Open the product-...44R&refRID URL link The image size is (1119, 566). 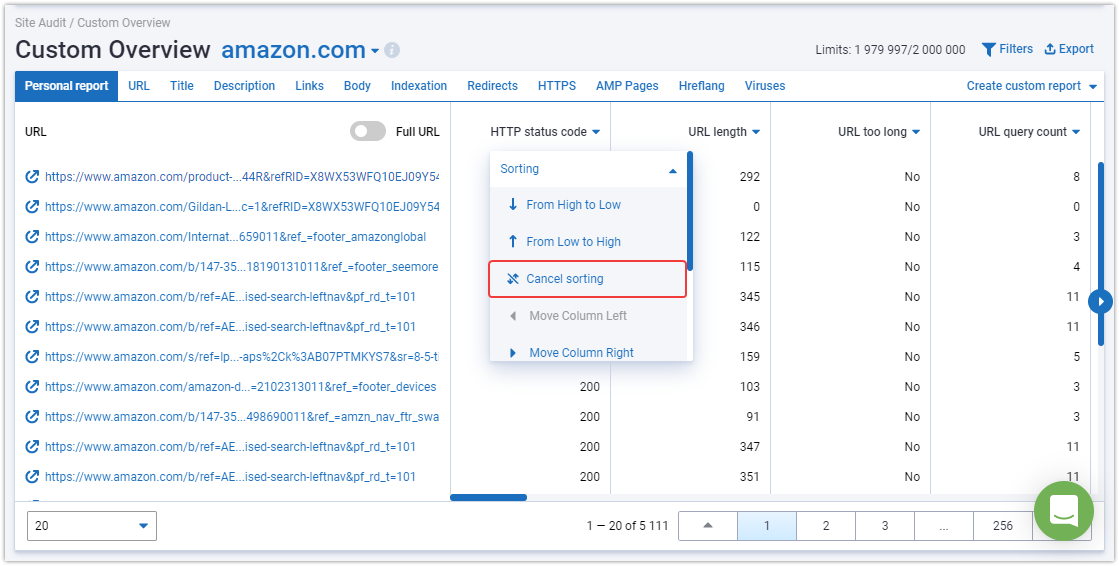tap(242, 177)
